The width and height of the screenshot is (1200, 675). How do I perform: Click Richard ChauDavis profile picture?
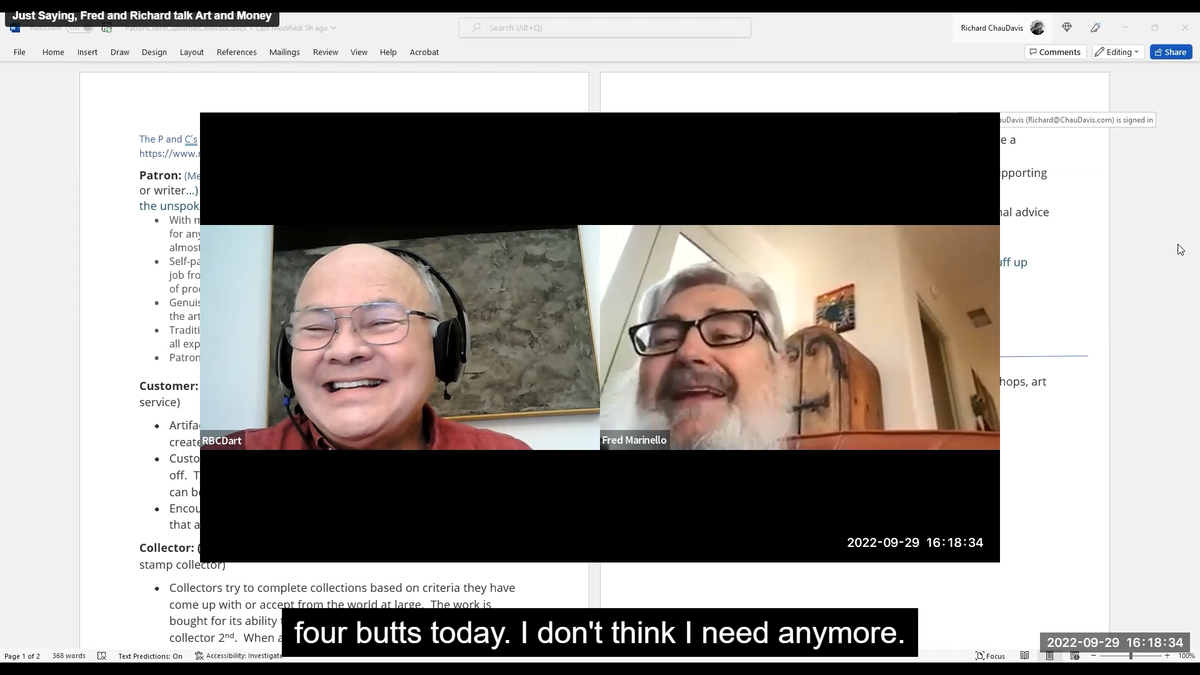pyautogui.click(x=1036, y=28)
